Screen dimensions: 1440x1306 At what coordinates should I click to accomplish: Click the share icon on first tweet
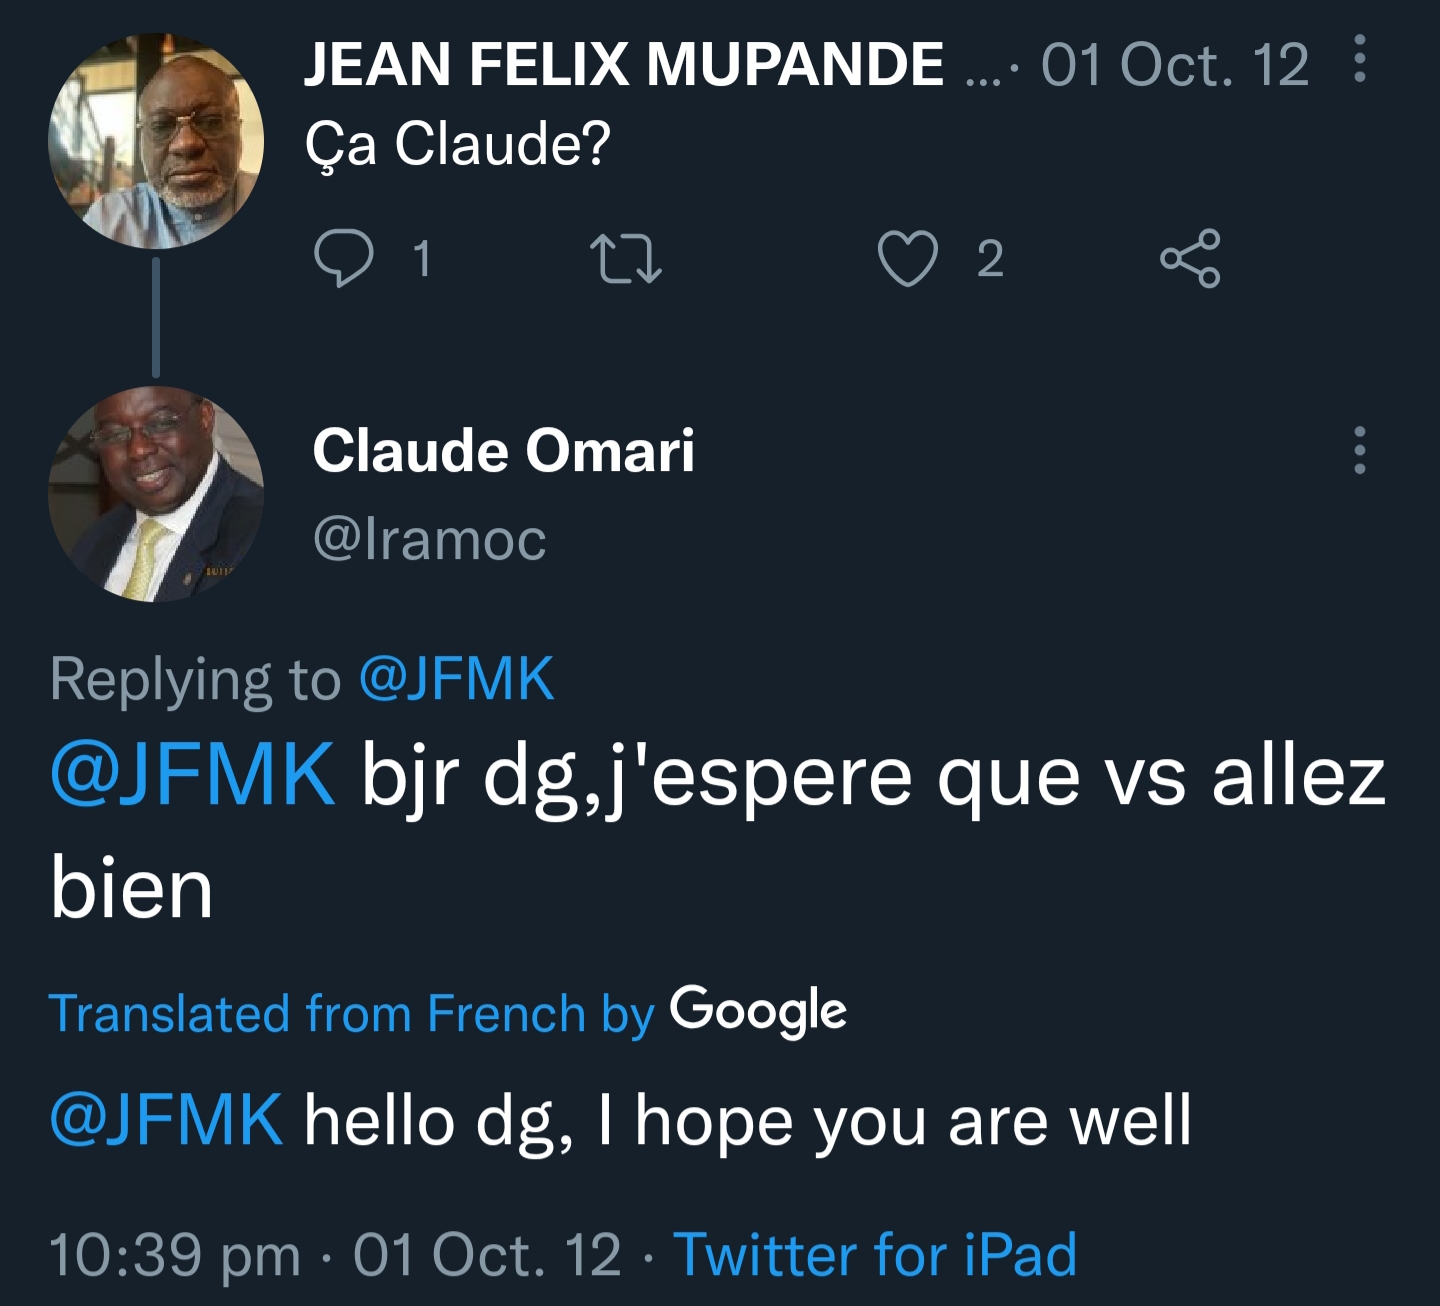pos(1190,258)
